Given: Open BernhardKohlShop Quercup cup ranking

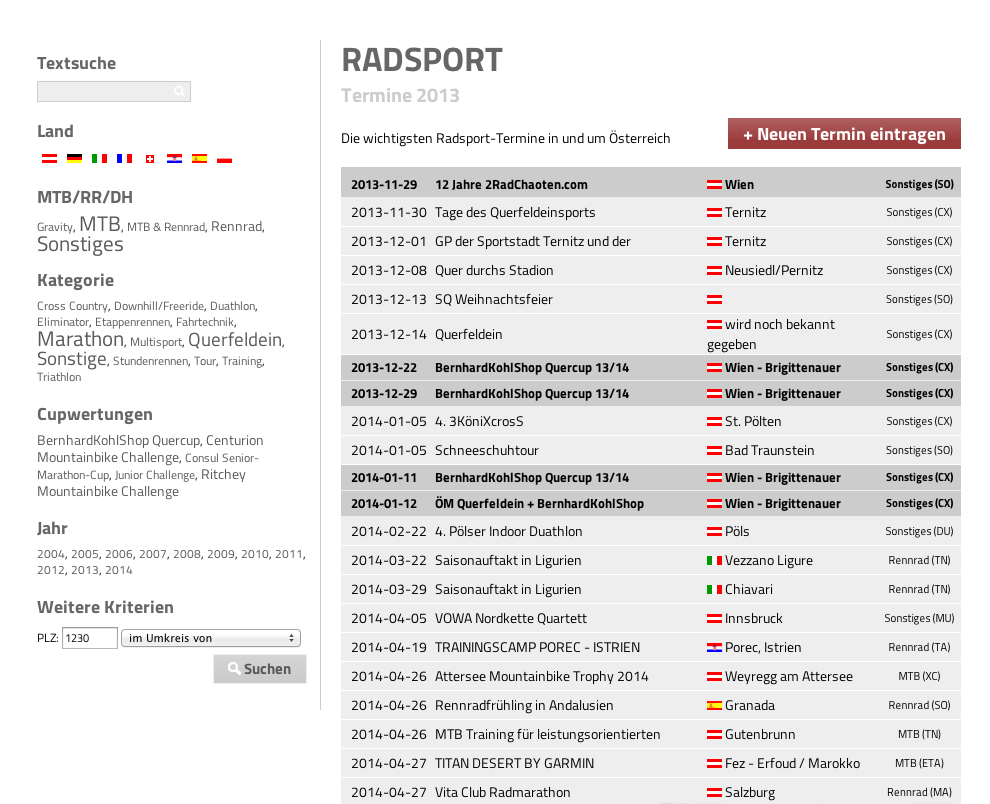Looking at the screenshot, I should [119, 440].
